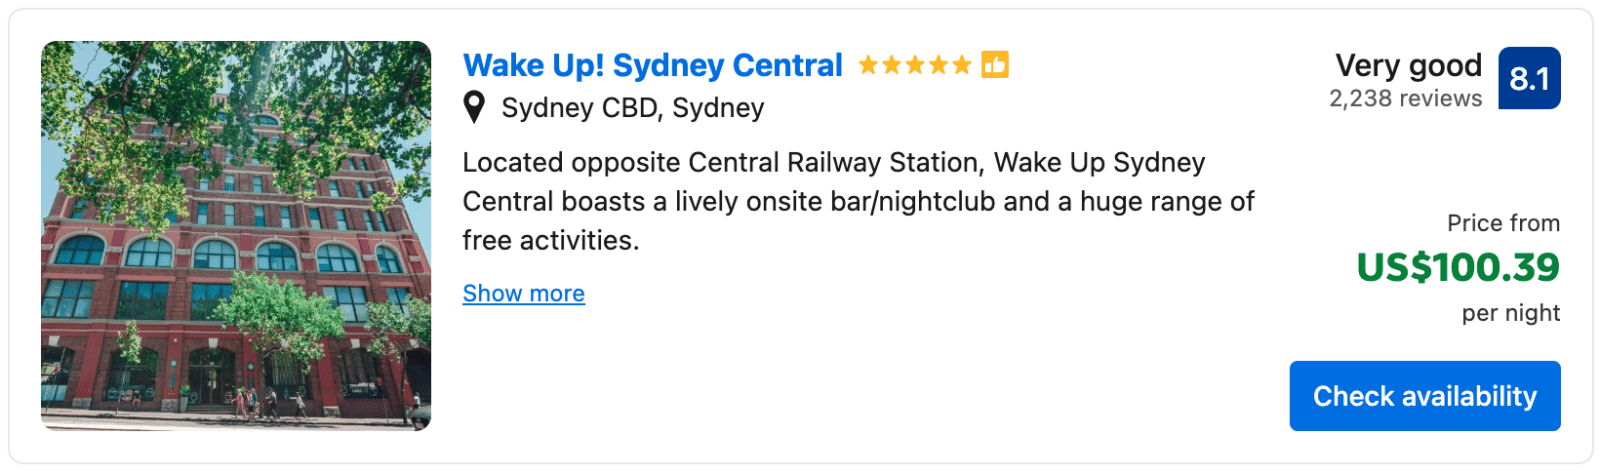This screenshot has width=1600, height=474.
Task: Click description line mentioning Central Railway Station
Action: (x=834, y=162)
